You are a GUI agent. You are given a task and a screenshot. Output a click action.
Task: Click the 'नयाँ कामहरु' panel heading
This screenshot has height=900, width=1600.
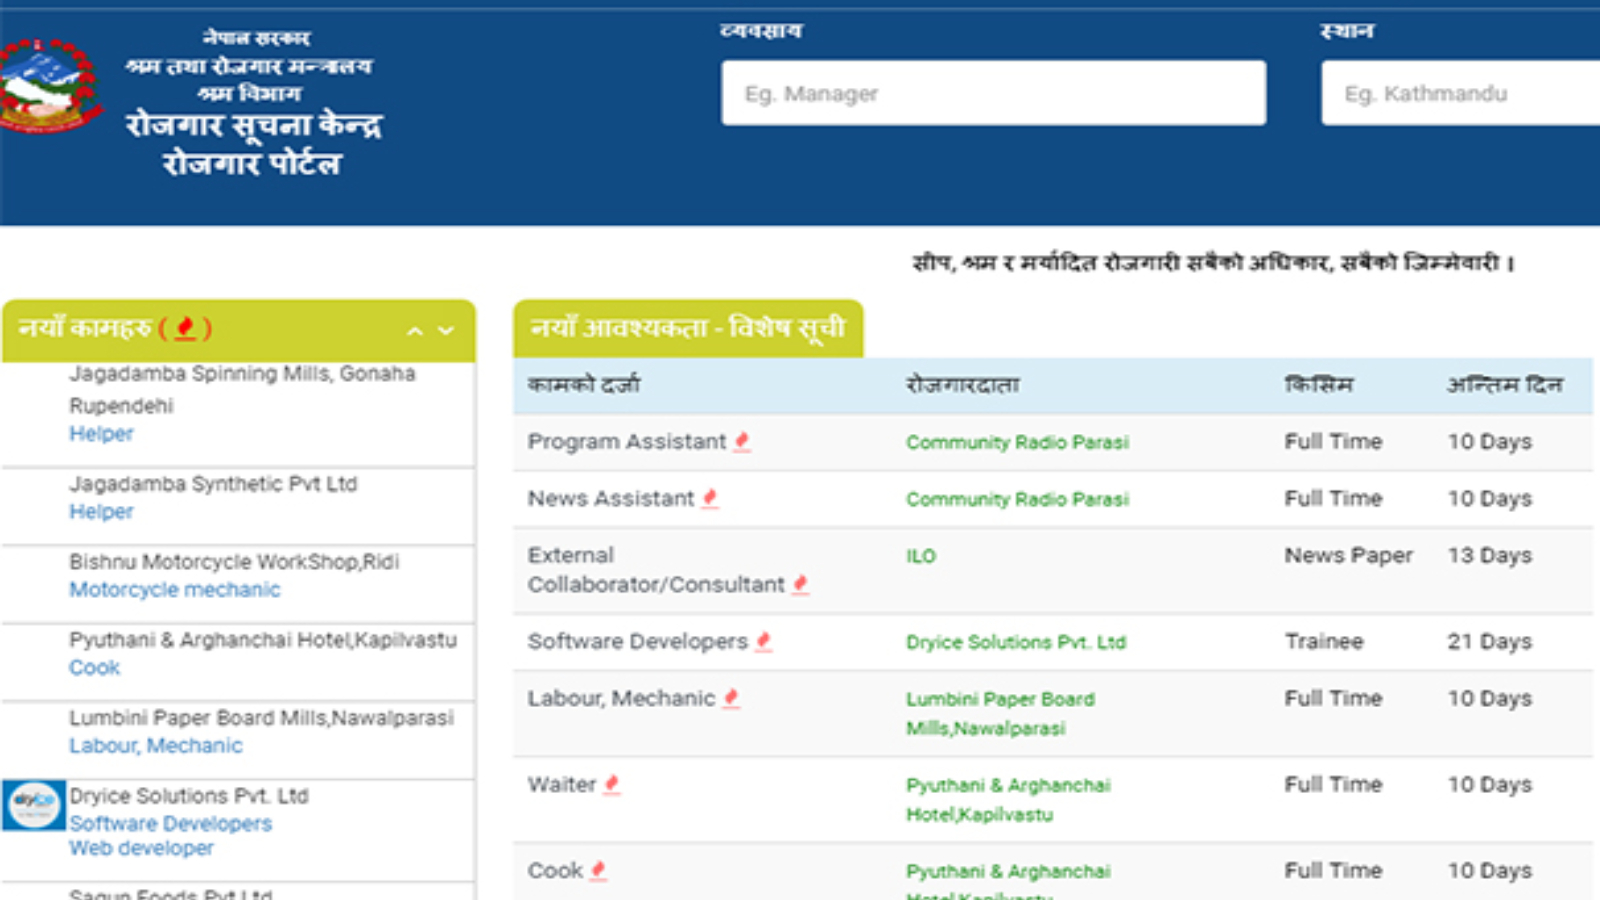85,328
